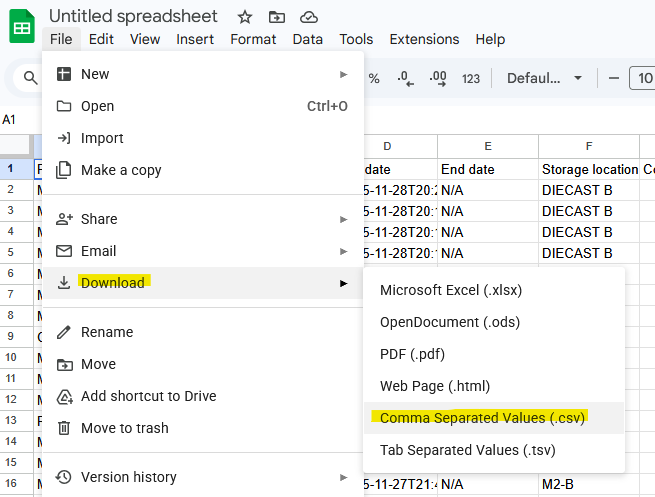The image size is (655, 497).
Task: Click the Open folder icon
Action: [63, 106]
